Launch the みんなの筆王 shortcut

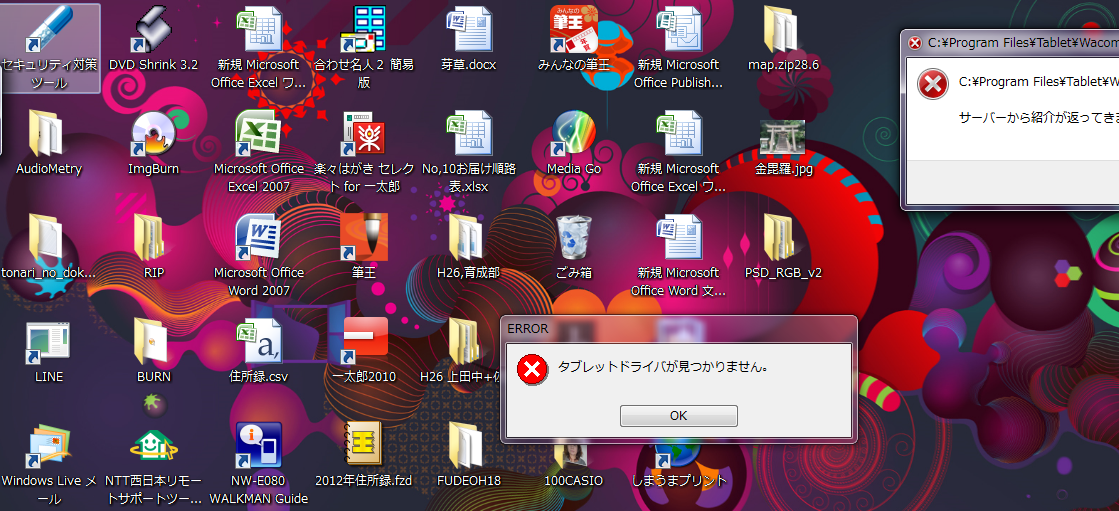tap(573, 39)
